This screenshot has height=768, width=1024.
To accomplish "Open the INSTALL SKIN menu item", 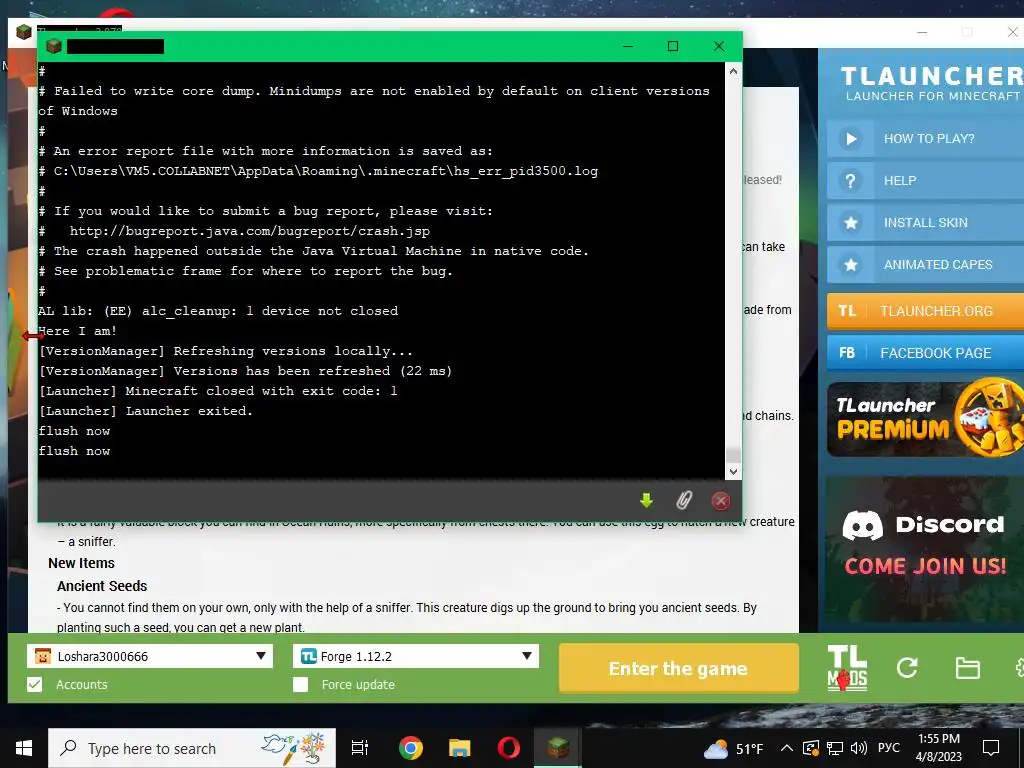I will [x=925, y=223].
